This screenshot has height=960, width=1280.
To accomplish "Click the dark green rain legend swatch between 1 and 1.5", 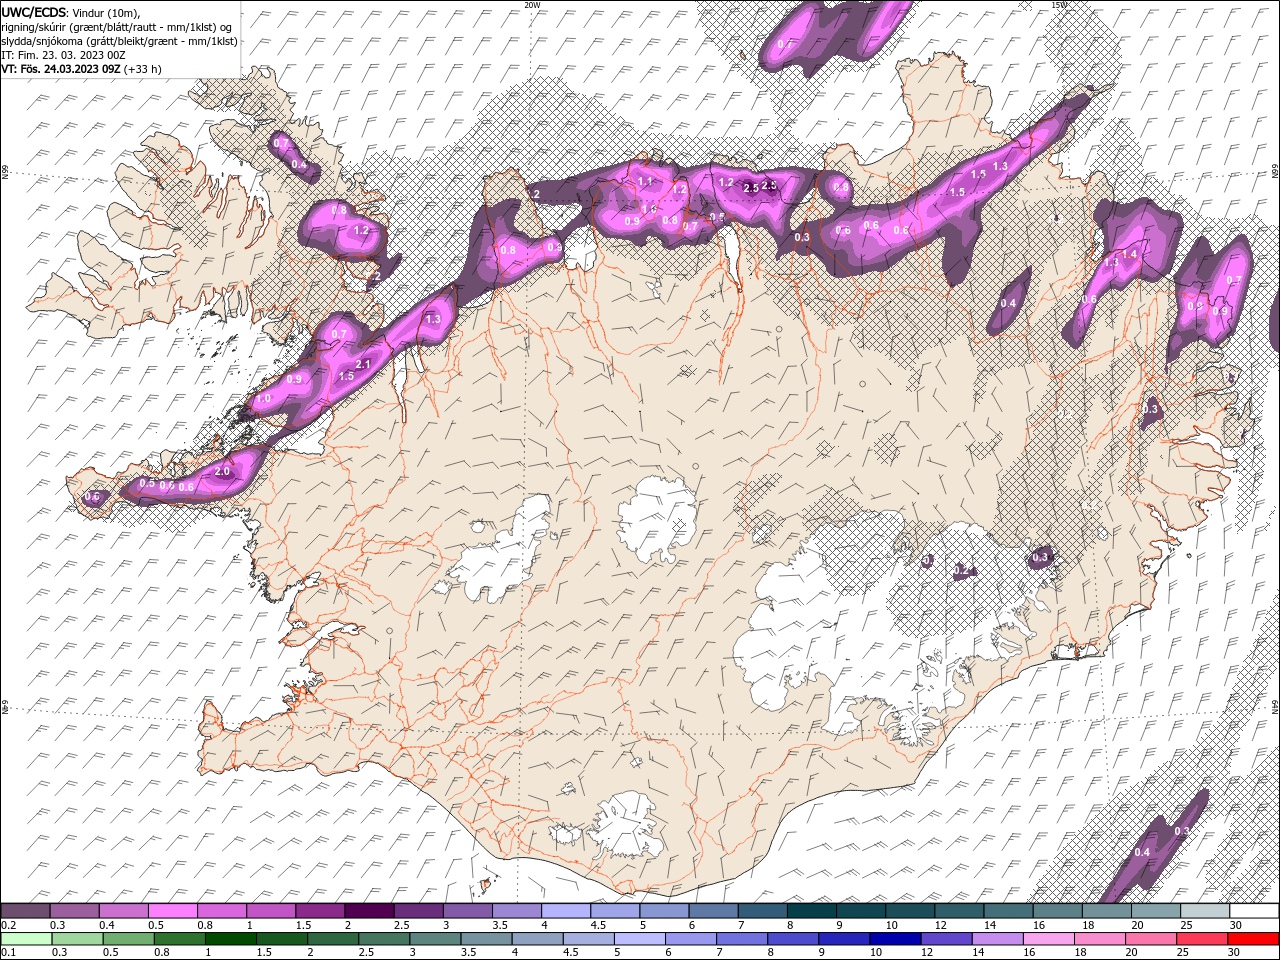I will (232, 939).
